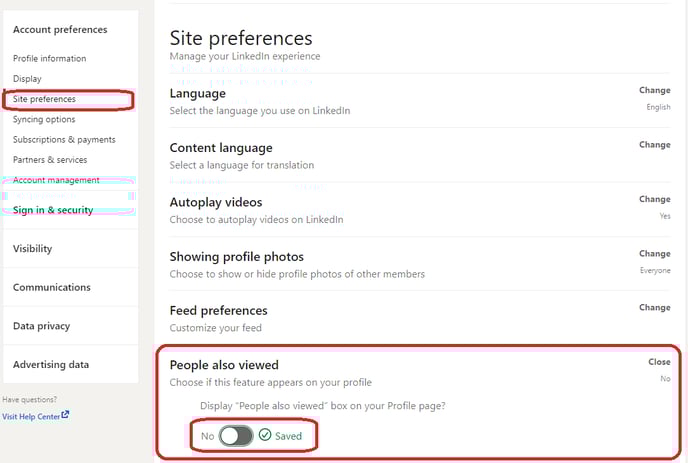Open Profile information in sidebar

pyautogui.click(x=50, y=58)
